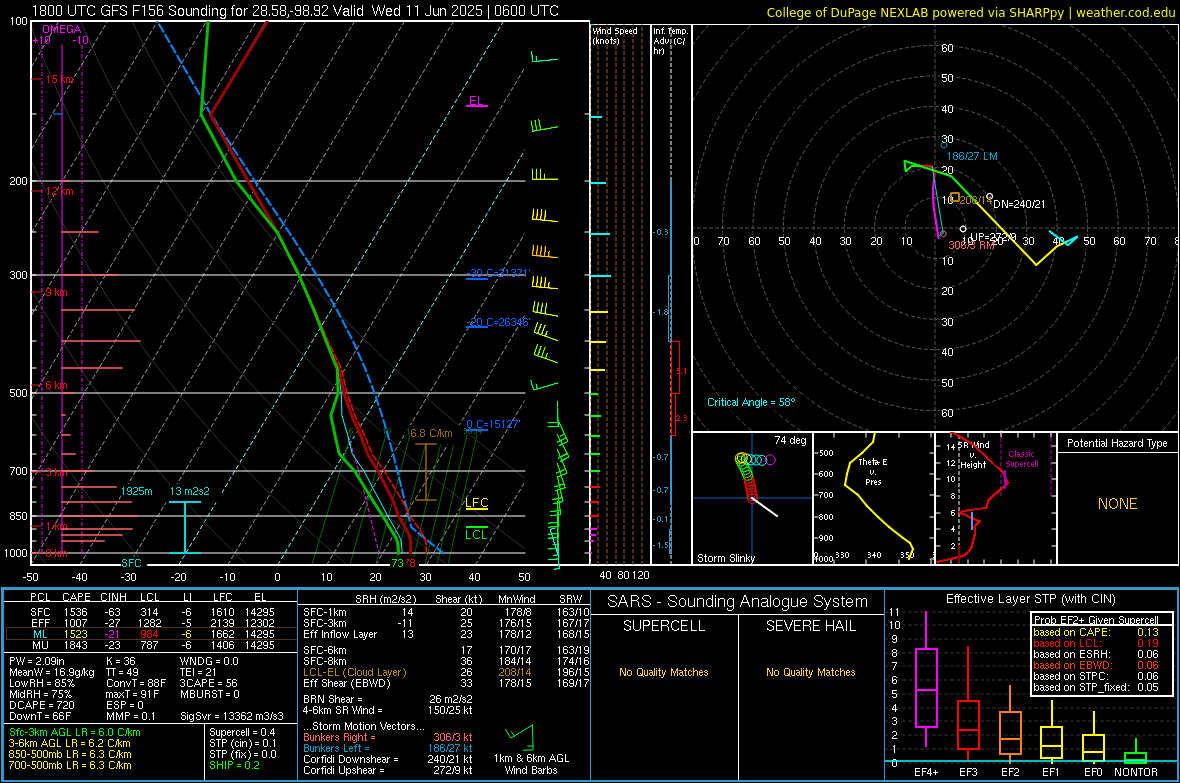Click the -20 C=26346' height label
This screenshot has width=1180, height=783.
pos(498,322)
